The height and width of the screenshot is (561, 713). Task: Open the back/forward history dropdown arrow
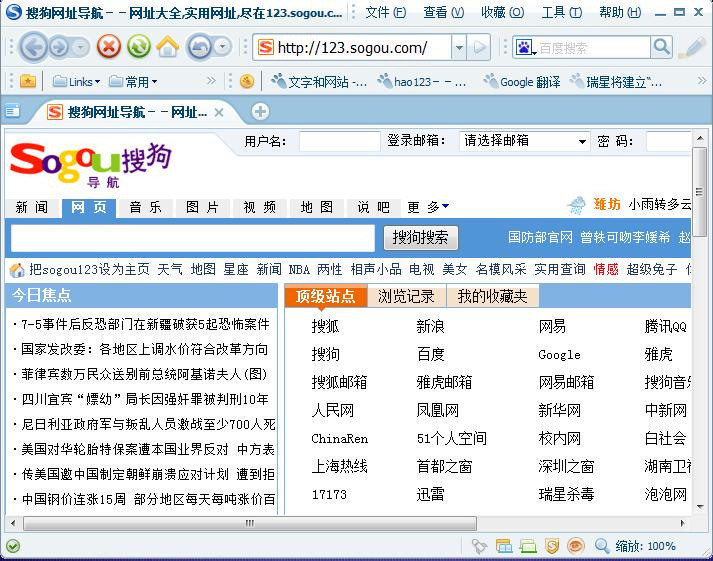[x=80, y=47]
